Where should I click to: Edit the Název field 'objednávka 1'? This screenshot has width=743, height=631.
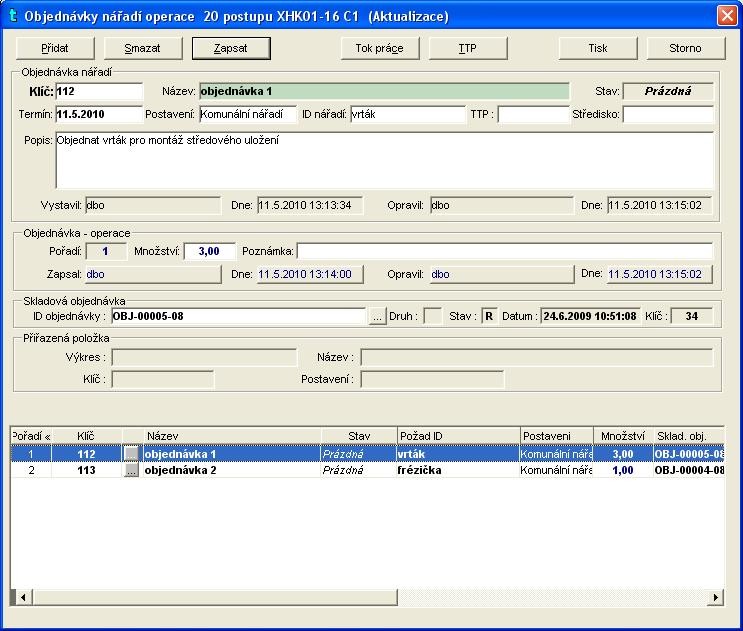pyautogui.click(x=384, y=91)
